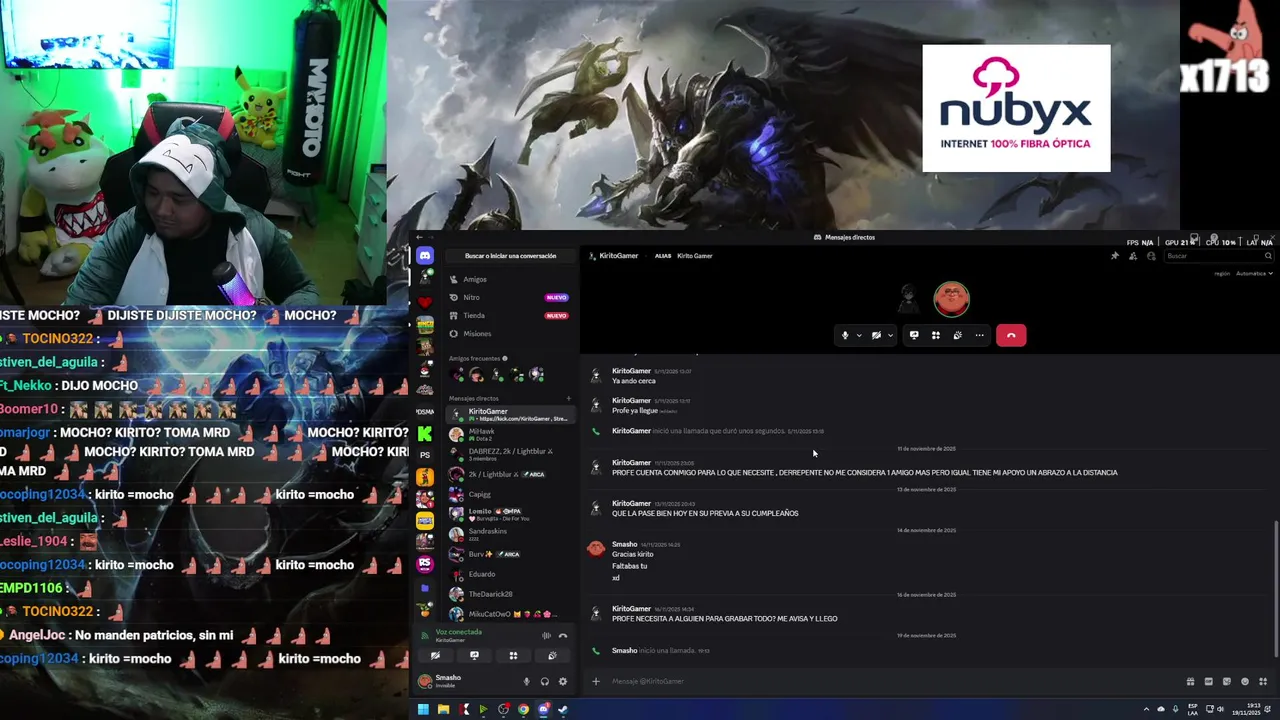Mute microphone in call controls
The height and width of the screenshot is (720, 1280).
point(845,335)
